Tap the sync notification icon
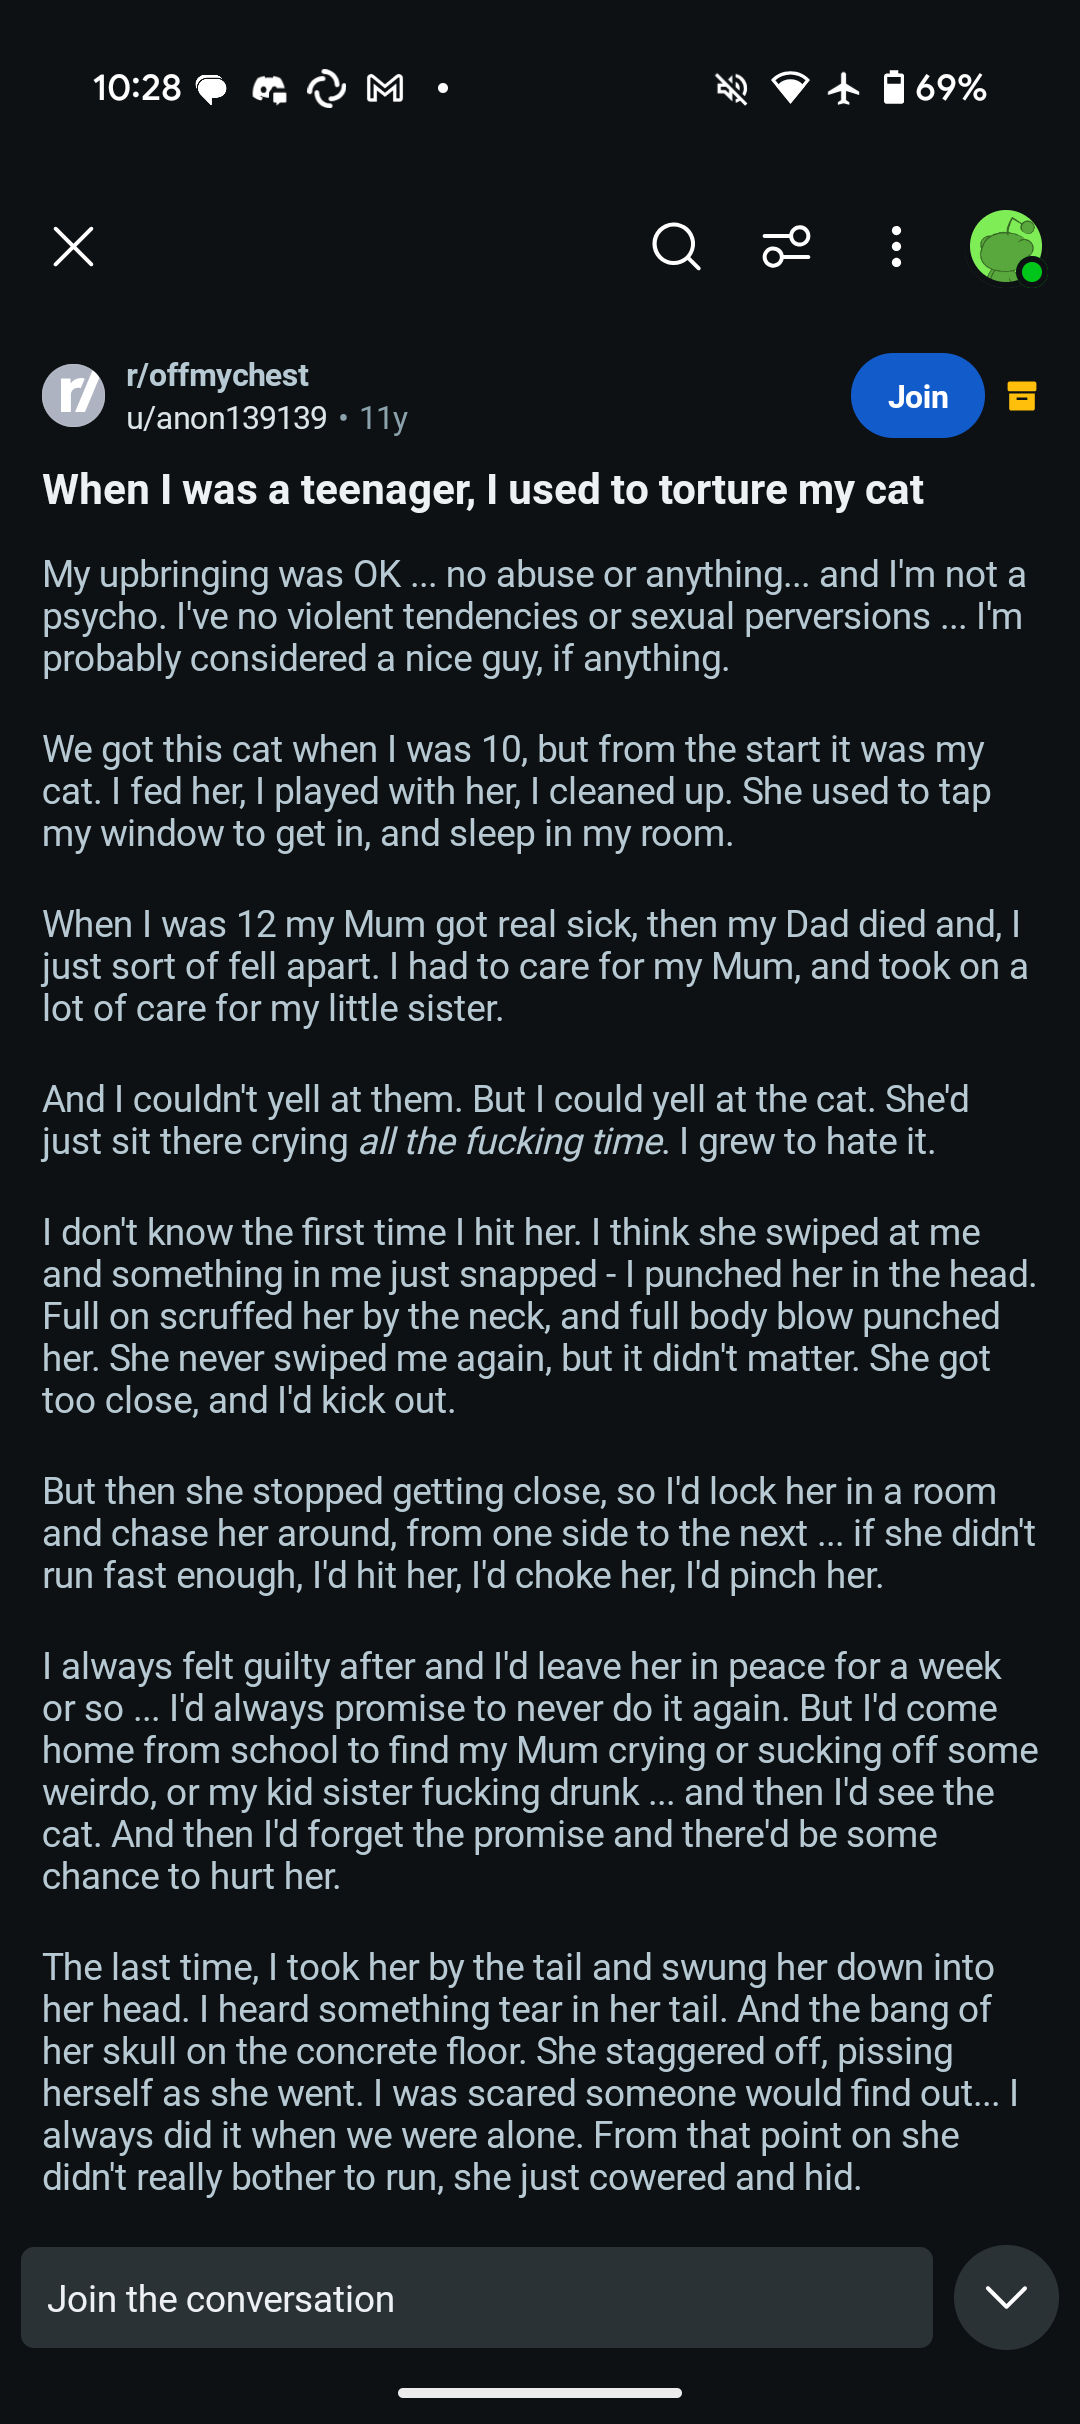Screen dimensions: 1080x2424 [x=326, y=89]
